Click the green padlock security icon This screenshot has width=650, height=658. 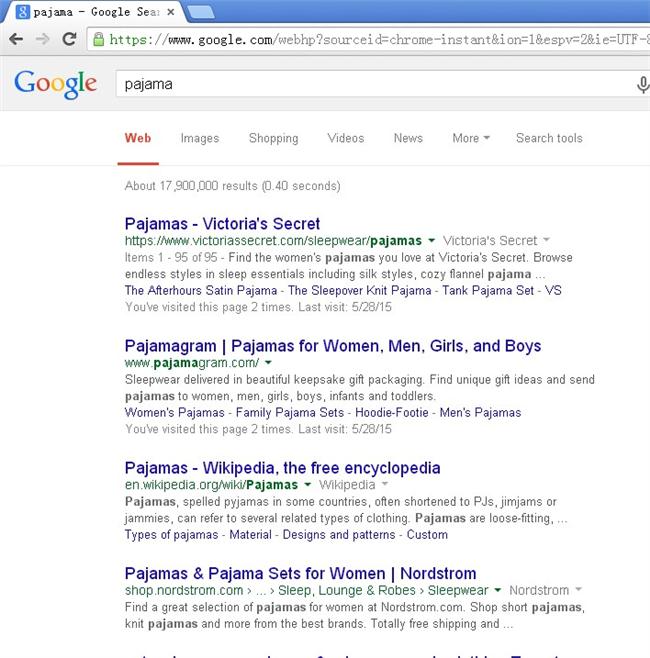[x=98, y=40]
